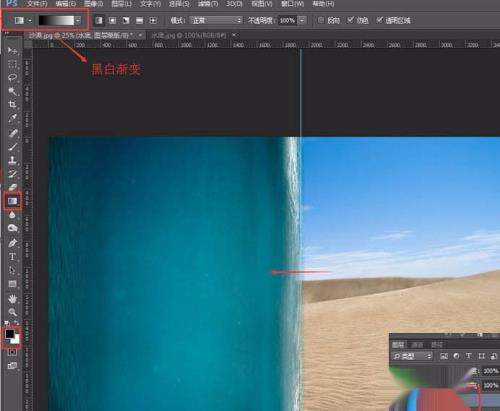Change the screen mode
This screenshot has width=500, height=411.
point(12,366)
